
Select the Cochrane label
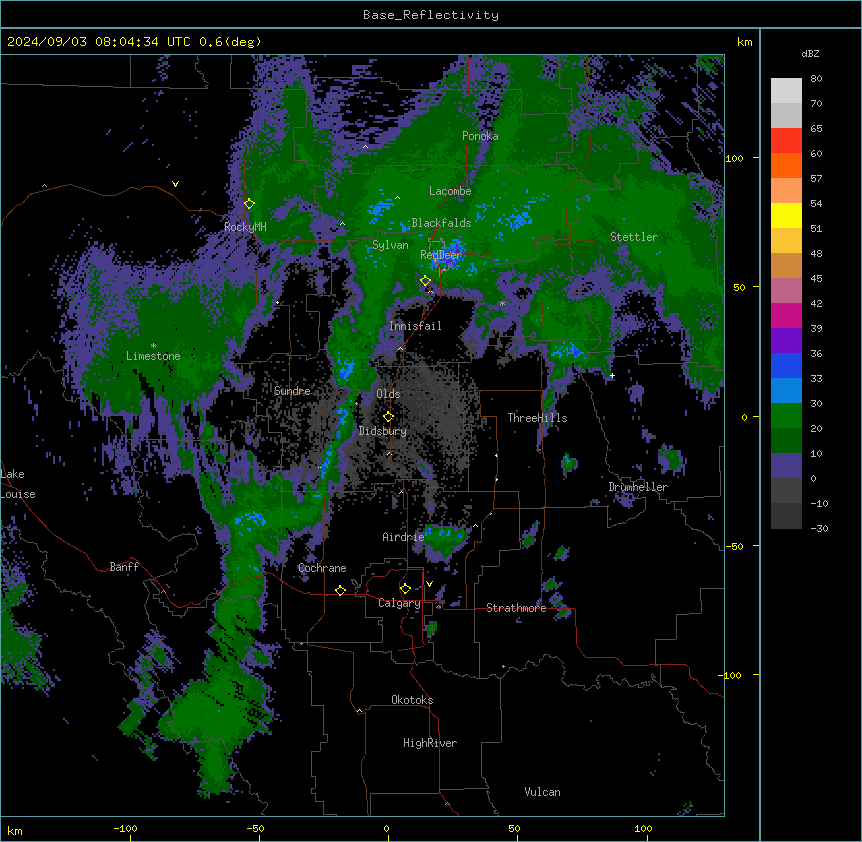pyautogui.click(x=322, y=568)
